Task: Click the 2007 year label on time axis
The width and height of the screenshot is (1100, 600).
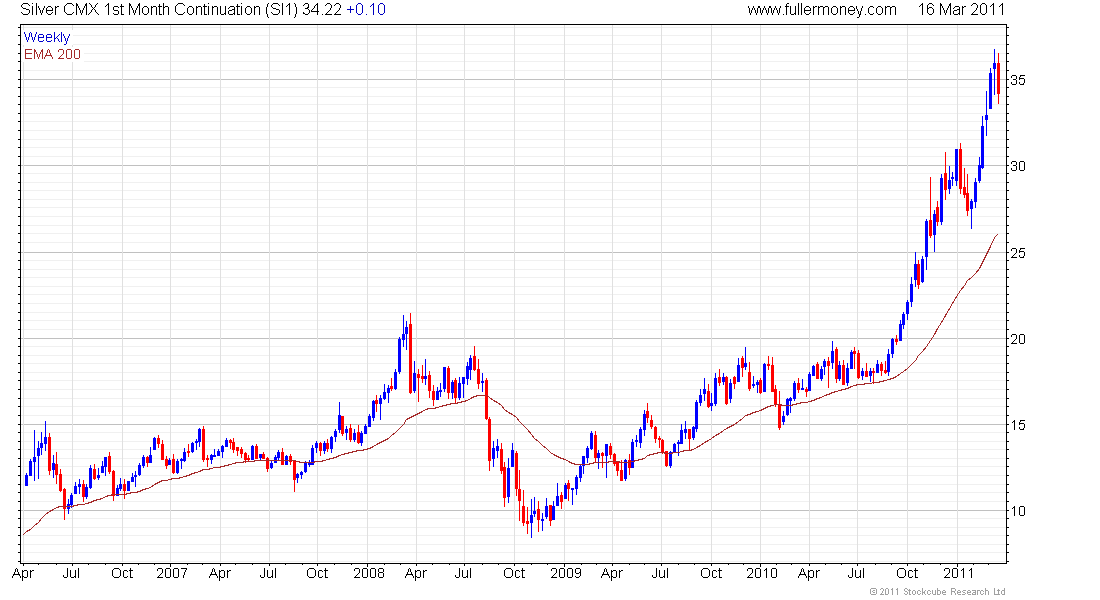Action: click(x=172, y=573)
